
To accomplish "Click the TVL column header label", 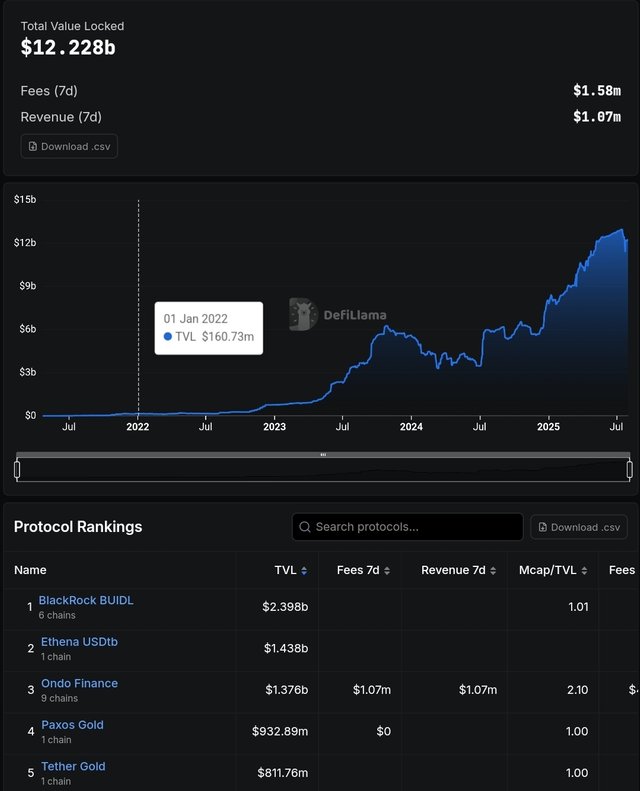I will click(285, 570).
